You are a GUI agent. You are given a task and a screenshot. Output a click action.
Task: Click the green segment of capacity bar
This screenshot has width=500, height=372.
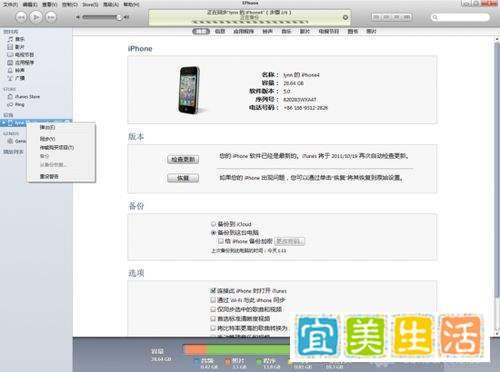248,349
